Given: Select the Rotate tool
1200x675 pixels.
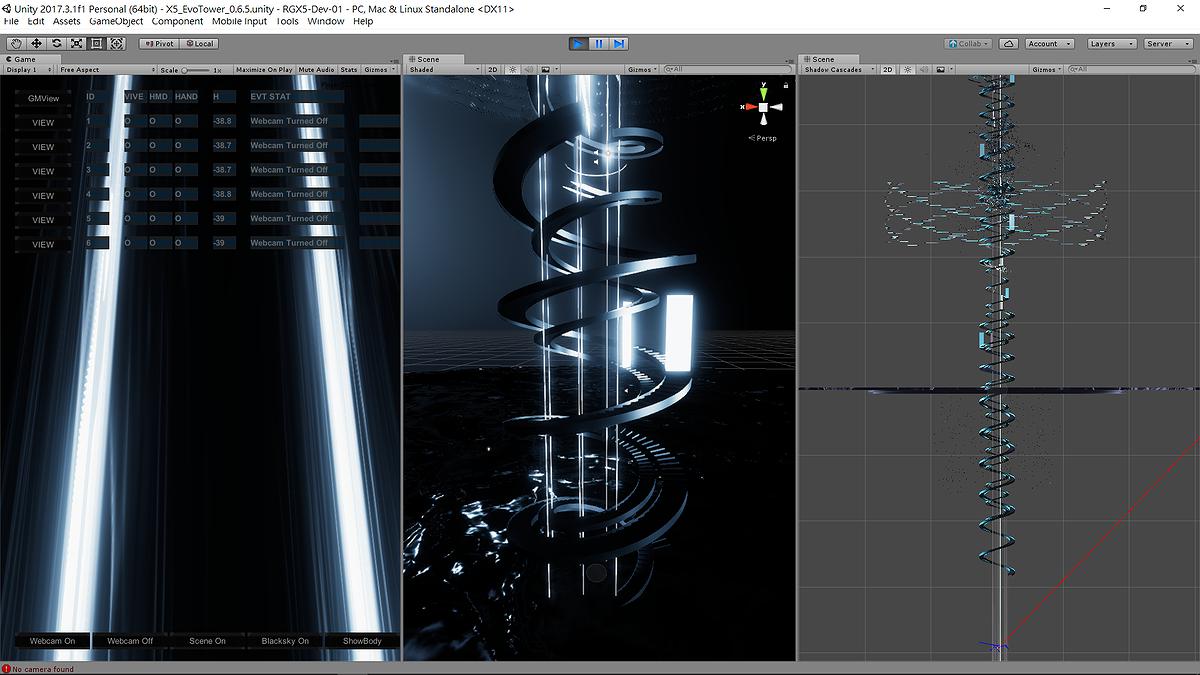Looking at the screenshot, I should (x=56, y=44).
